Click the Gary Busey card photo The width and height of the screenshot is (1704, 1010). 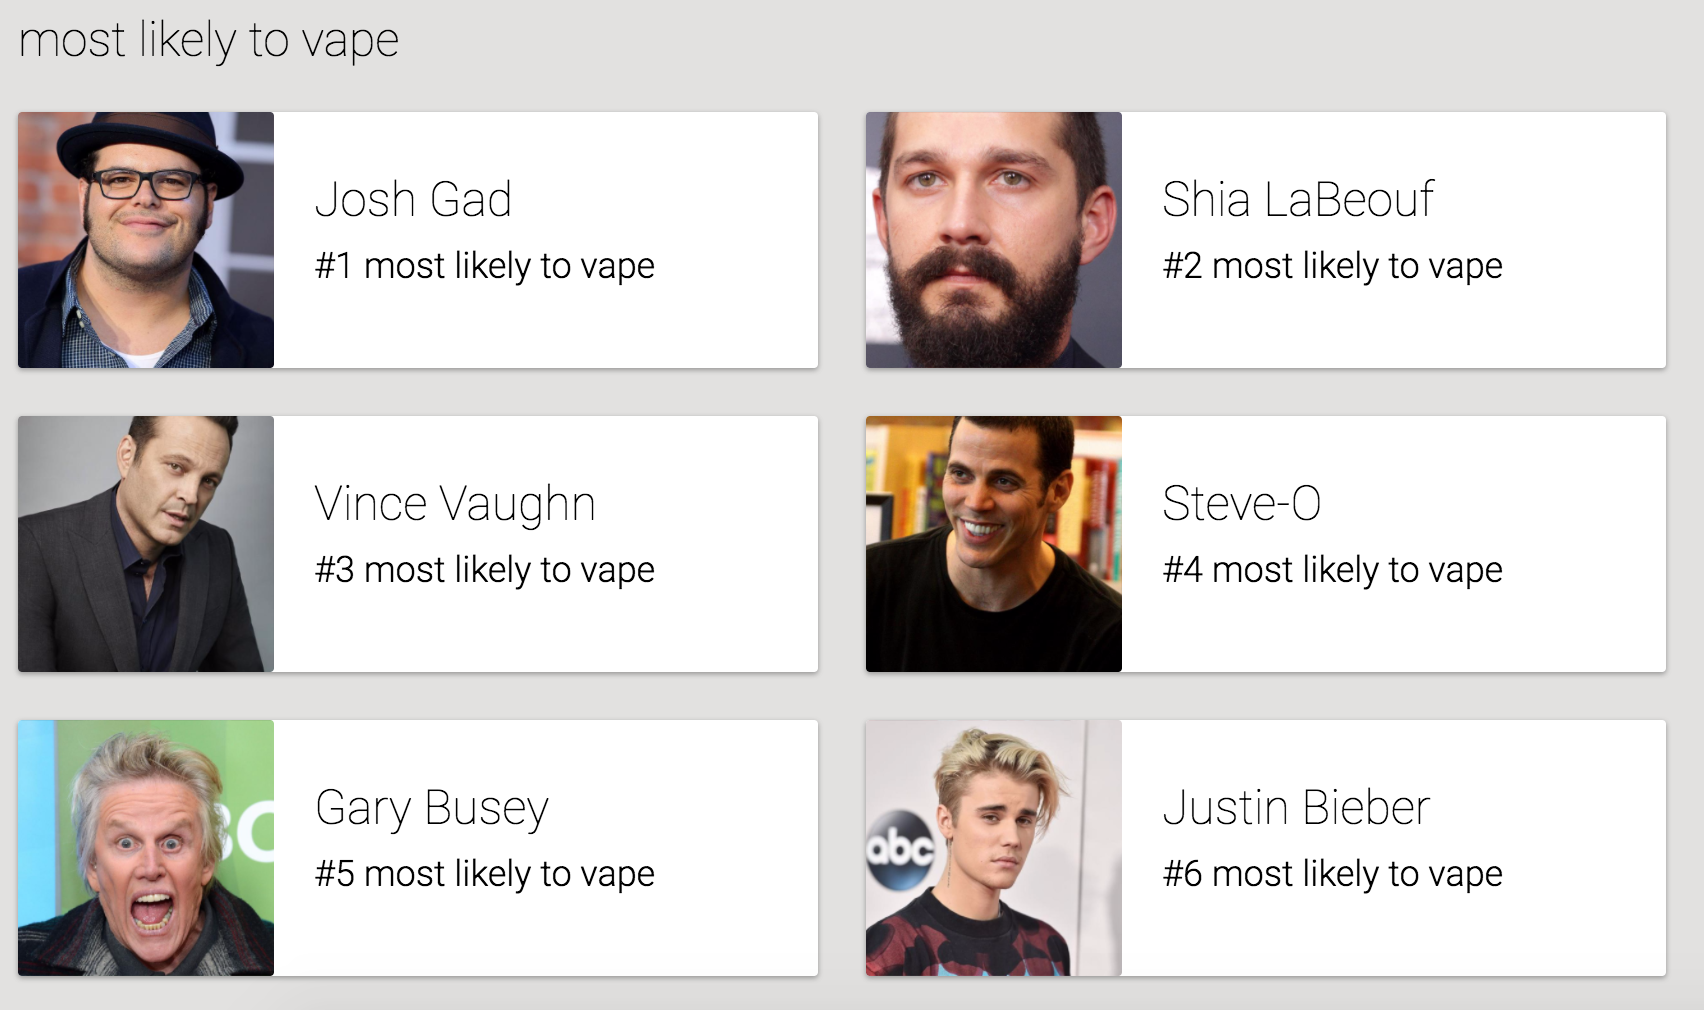coord(146,848)
